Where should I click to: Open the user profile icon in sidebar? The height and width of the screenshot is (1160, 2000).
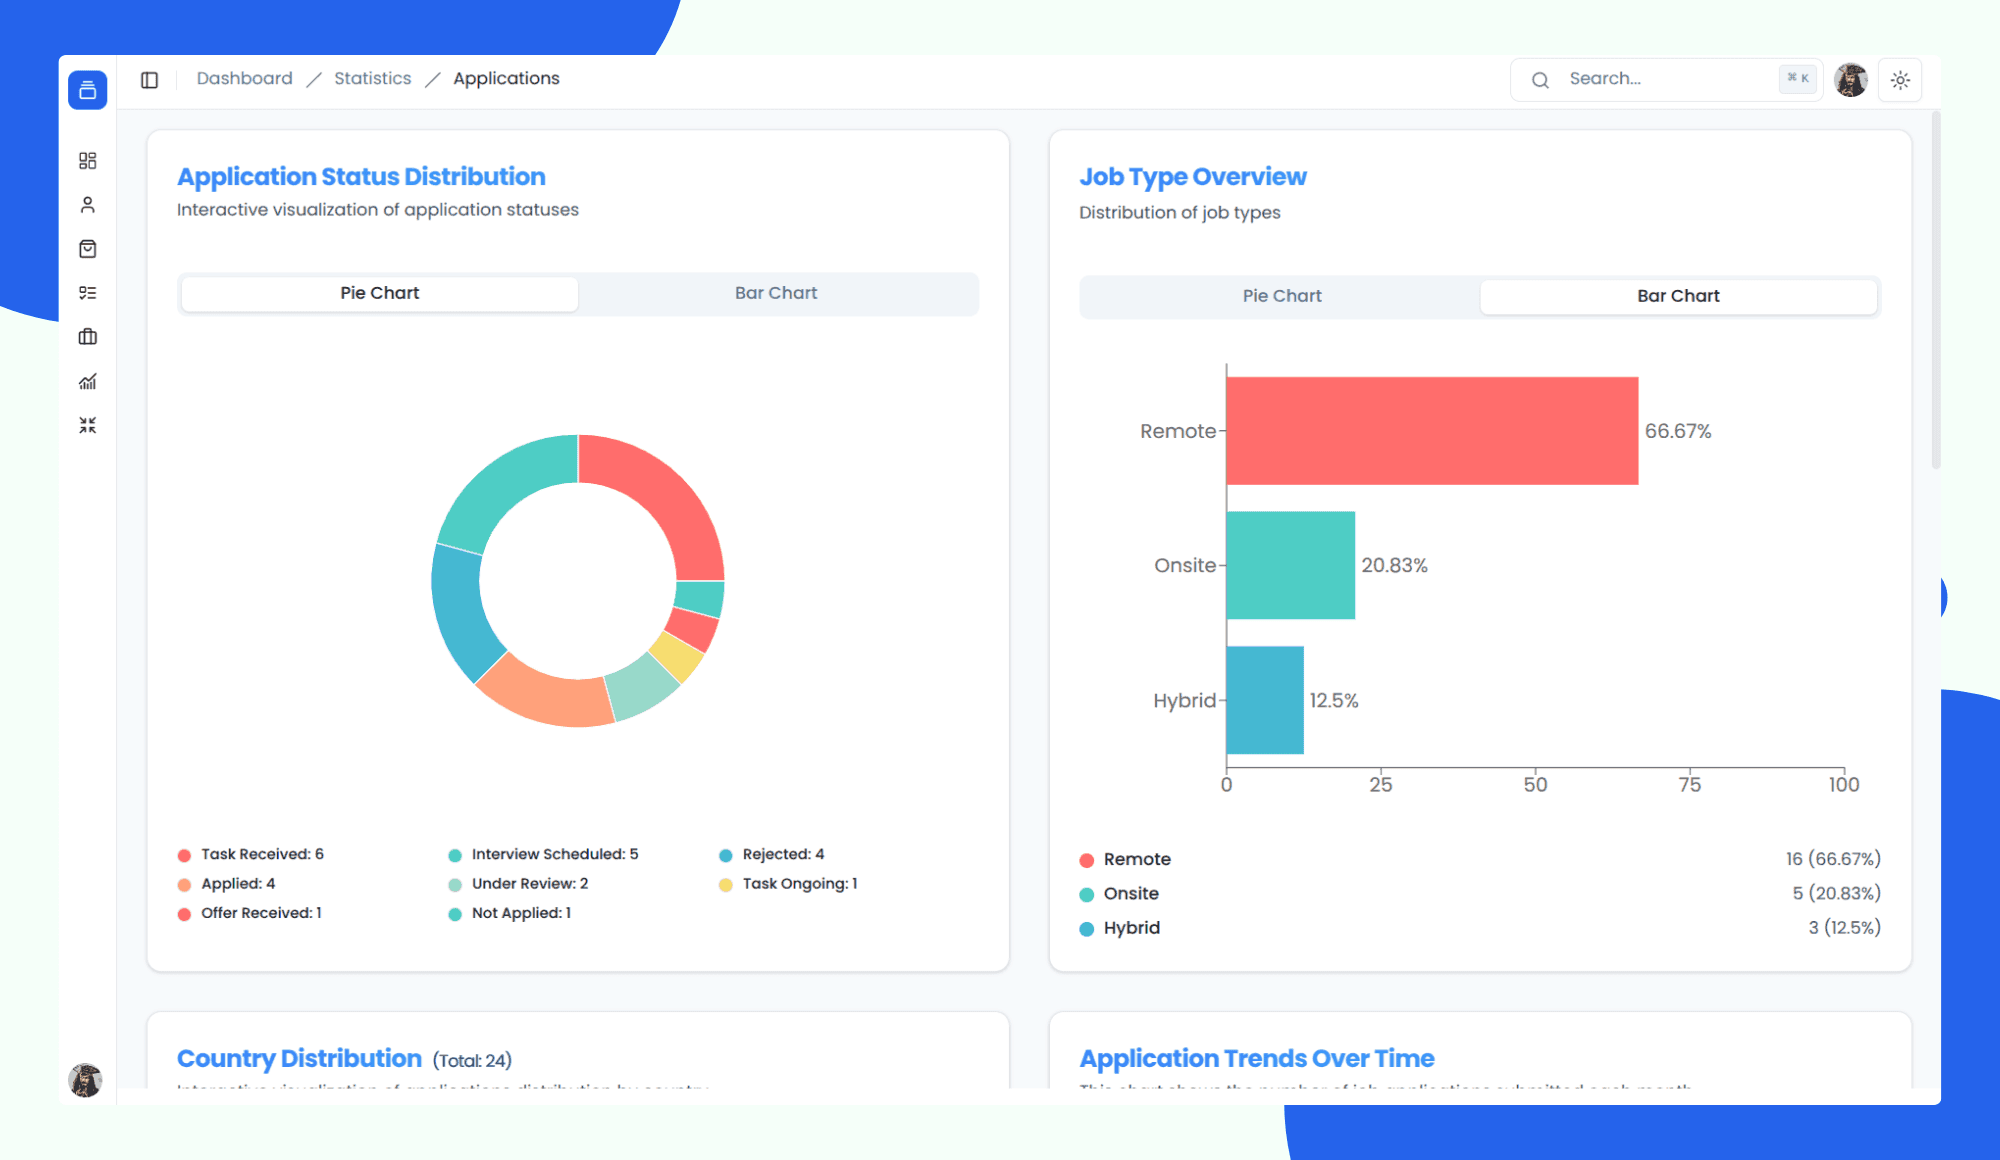tap(88, 204)
